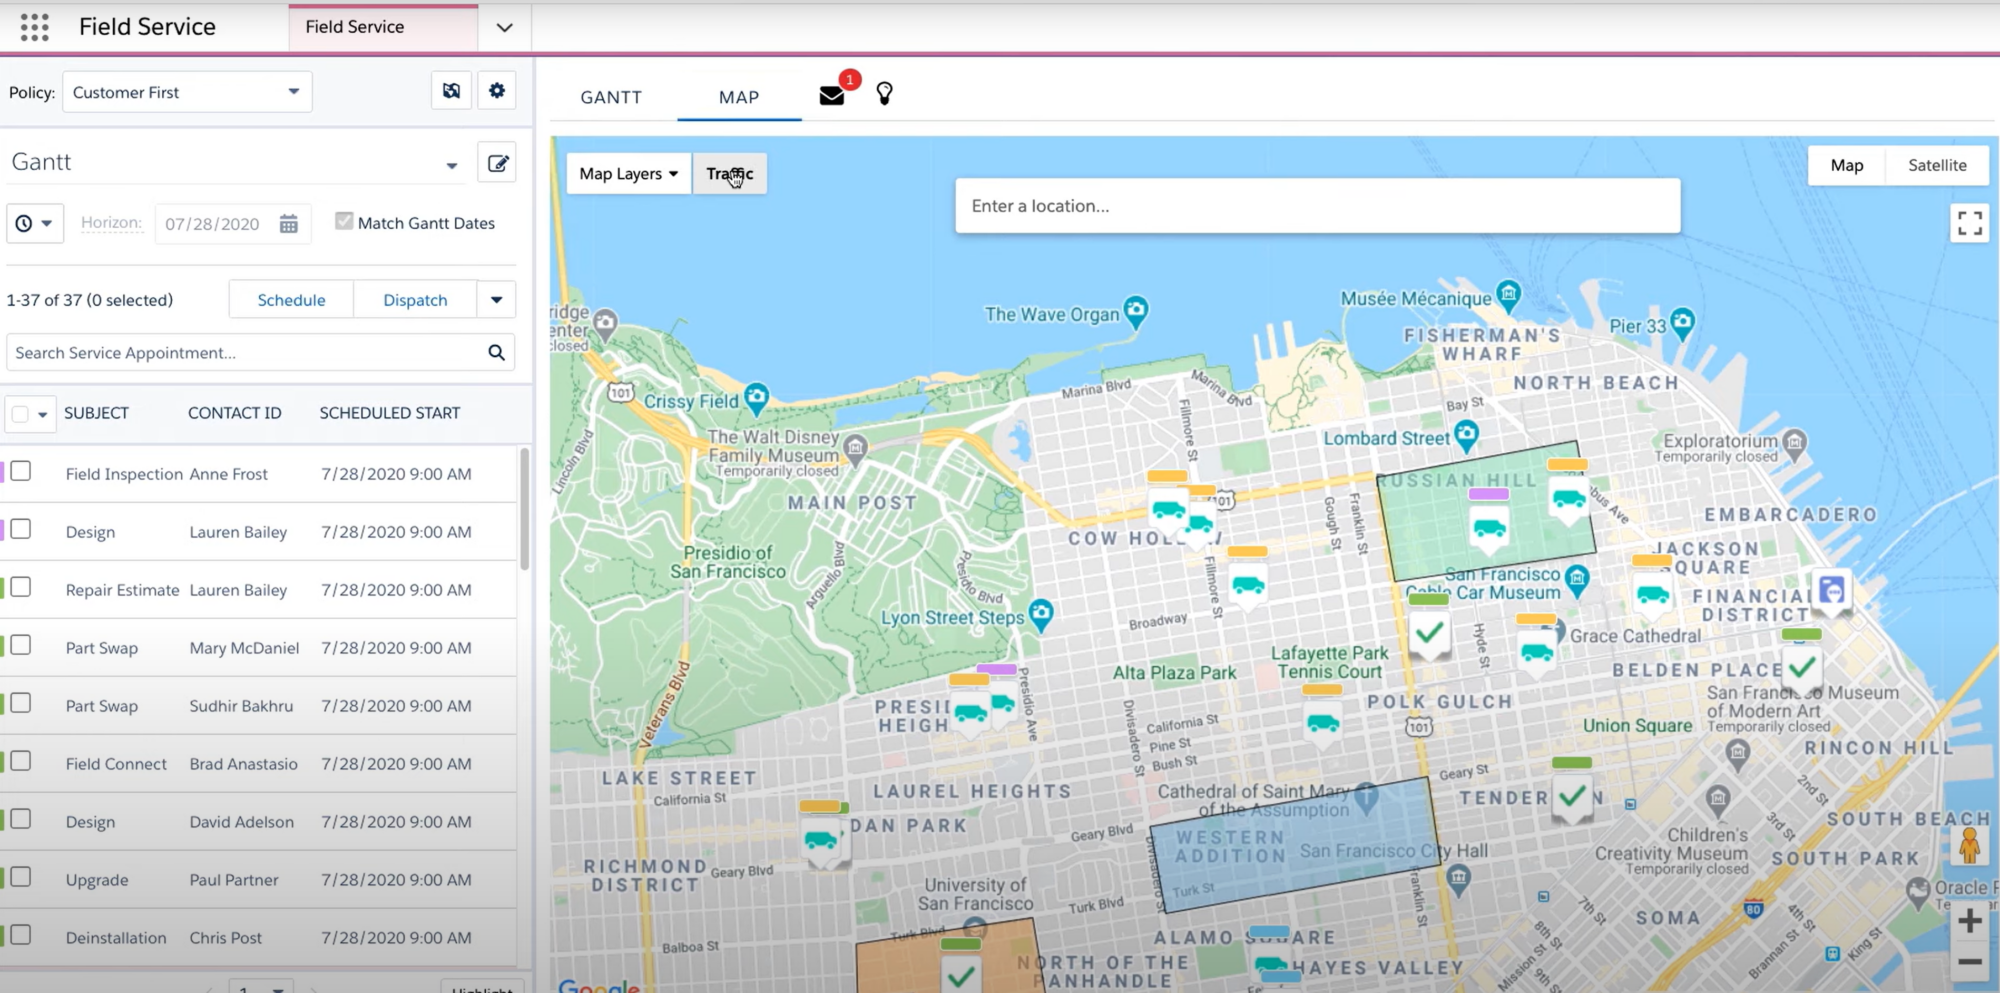The width and height of the screenshot is (2000, 993).
Task: Open the mail notifications envelope icon
Action: click(832, 95)
